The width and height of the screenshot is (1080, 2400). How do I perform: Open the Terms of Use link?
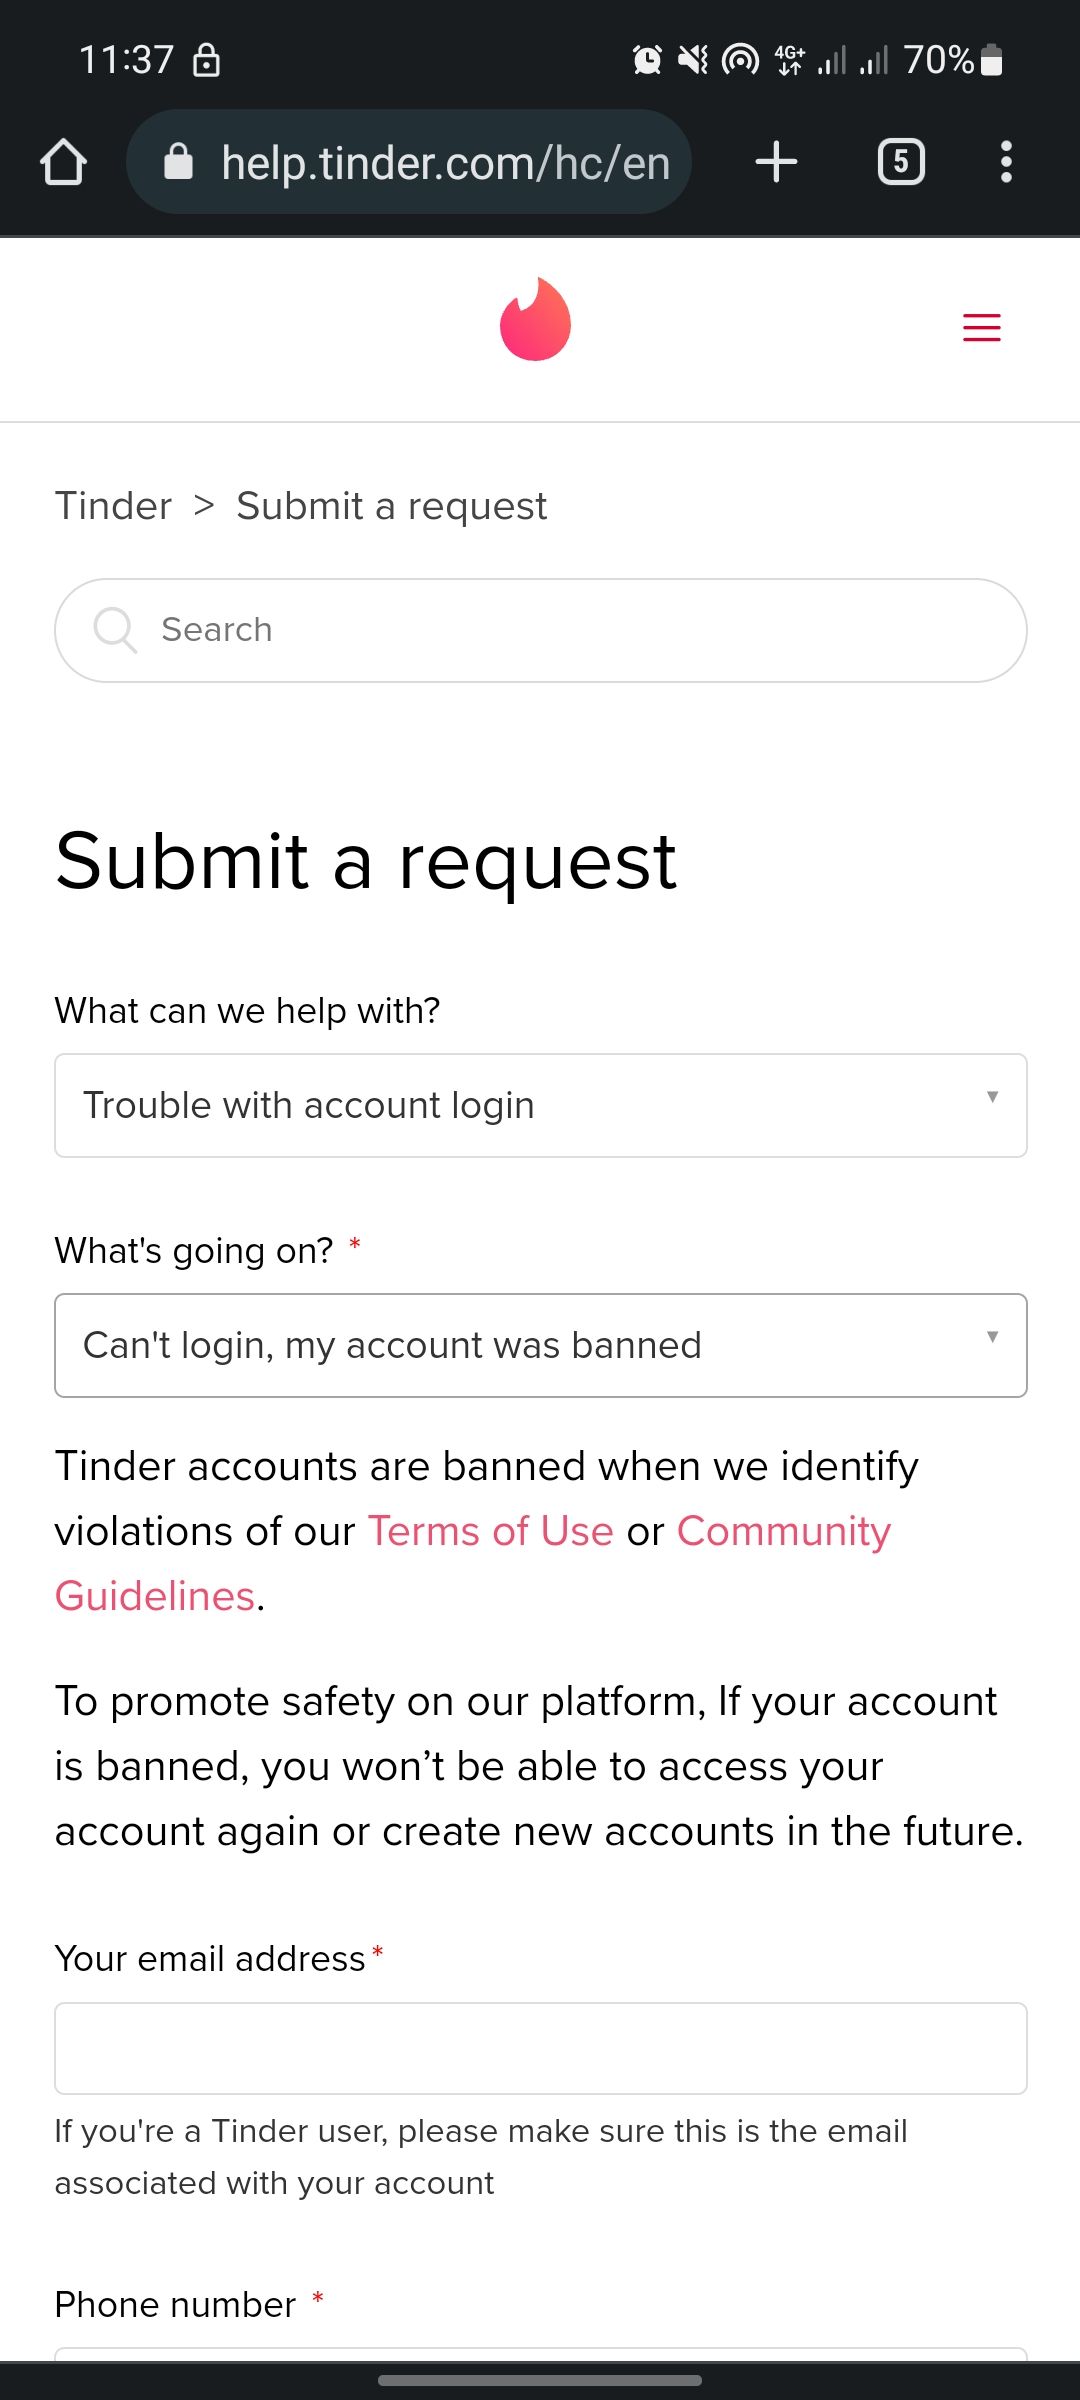489,1530
